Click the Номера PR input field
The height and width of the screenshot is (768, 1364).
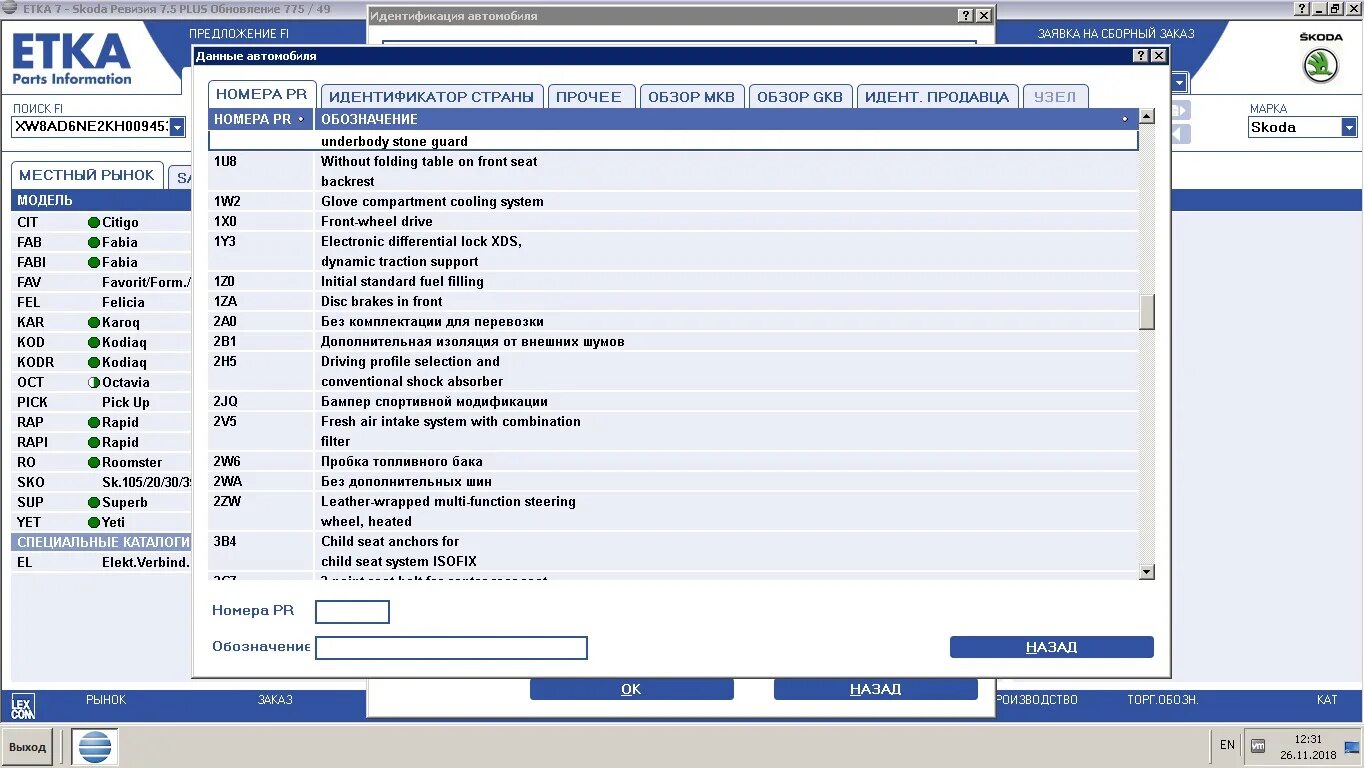pos(352,612)
